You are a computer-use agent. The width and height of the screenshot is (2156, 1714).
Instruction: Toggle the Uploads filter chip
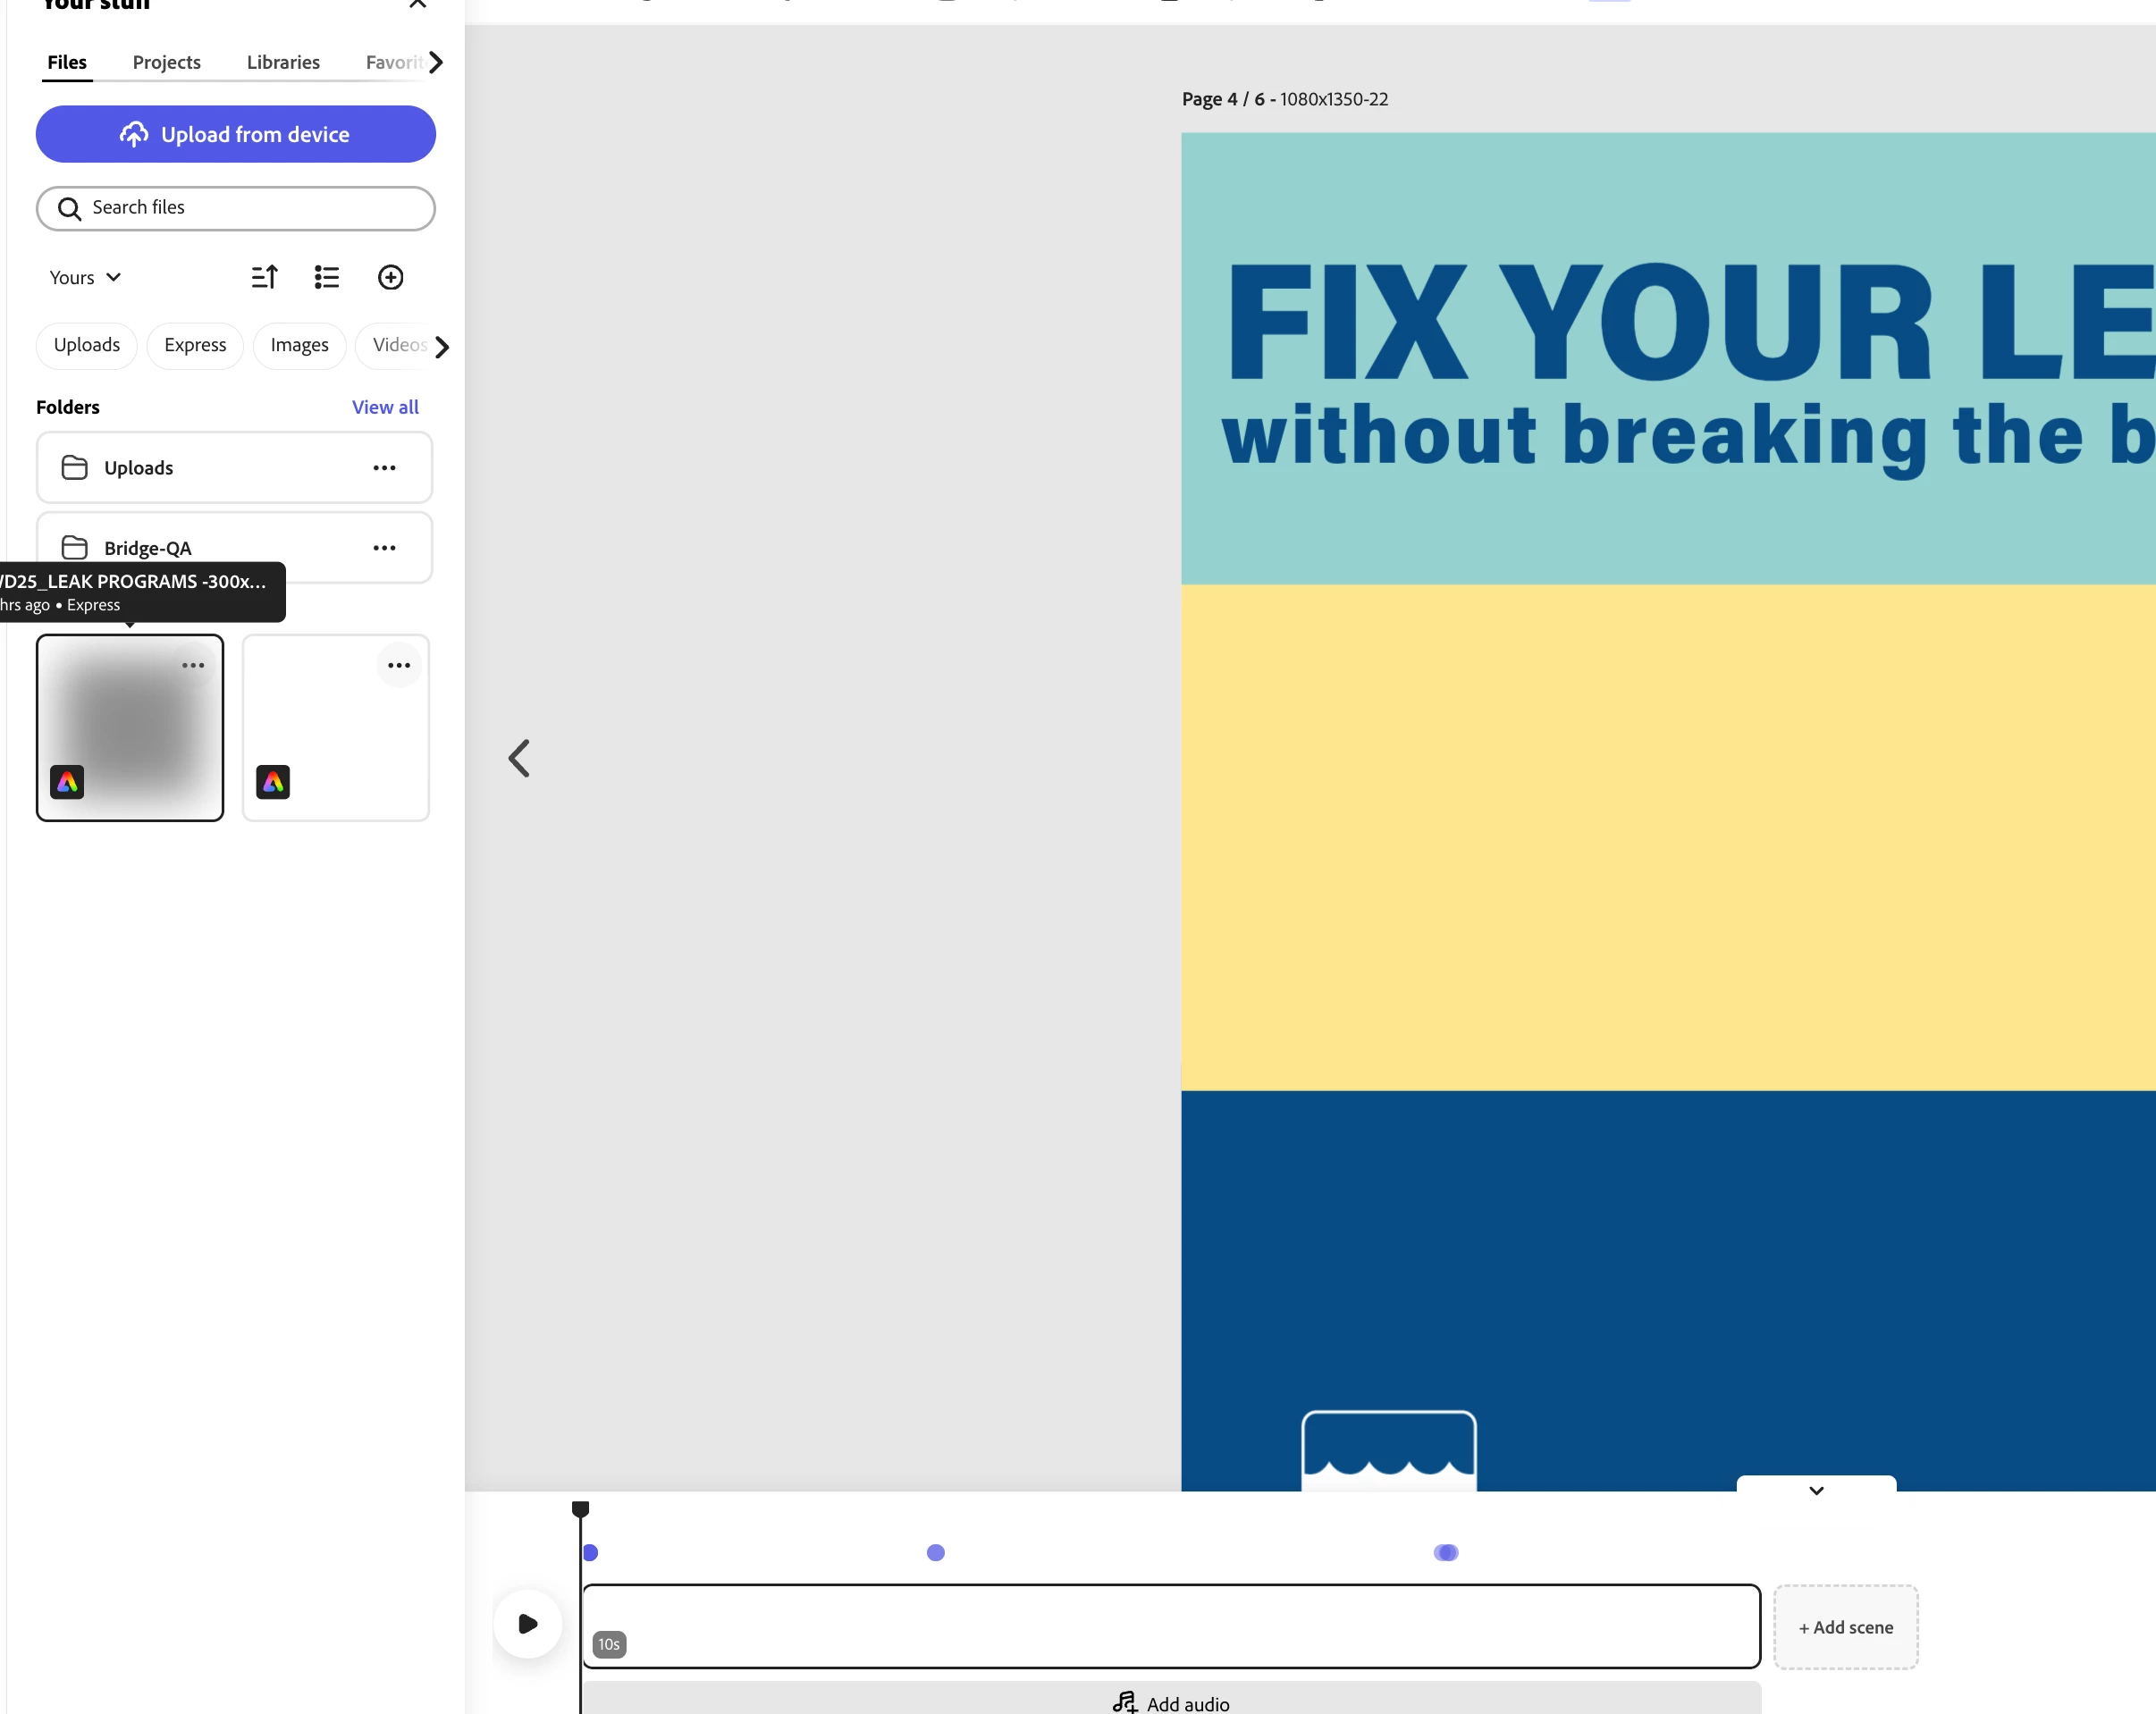tap(87, 345)
